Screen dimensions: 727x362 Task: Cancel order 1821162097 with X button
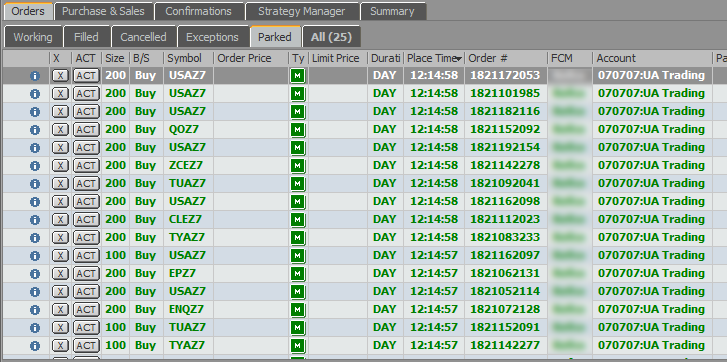[x=60, y=256]
